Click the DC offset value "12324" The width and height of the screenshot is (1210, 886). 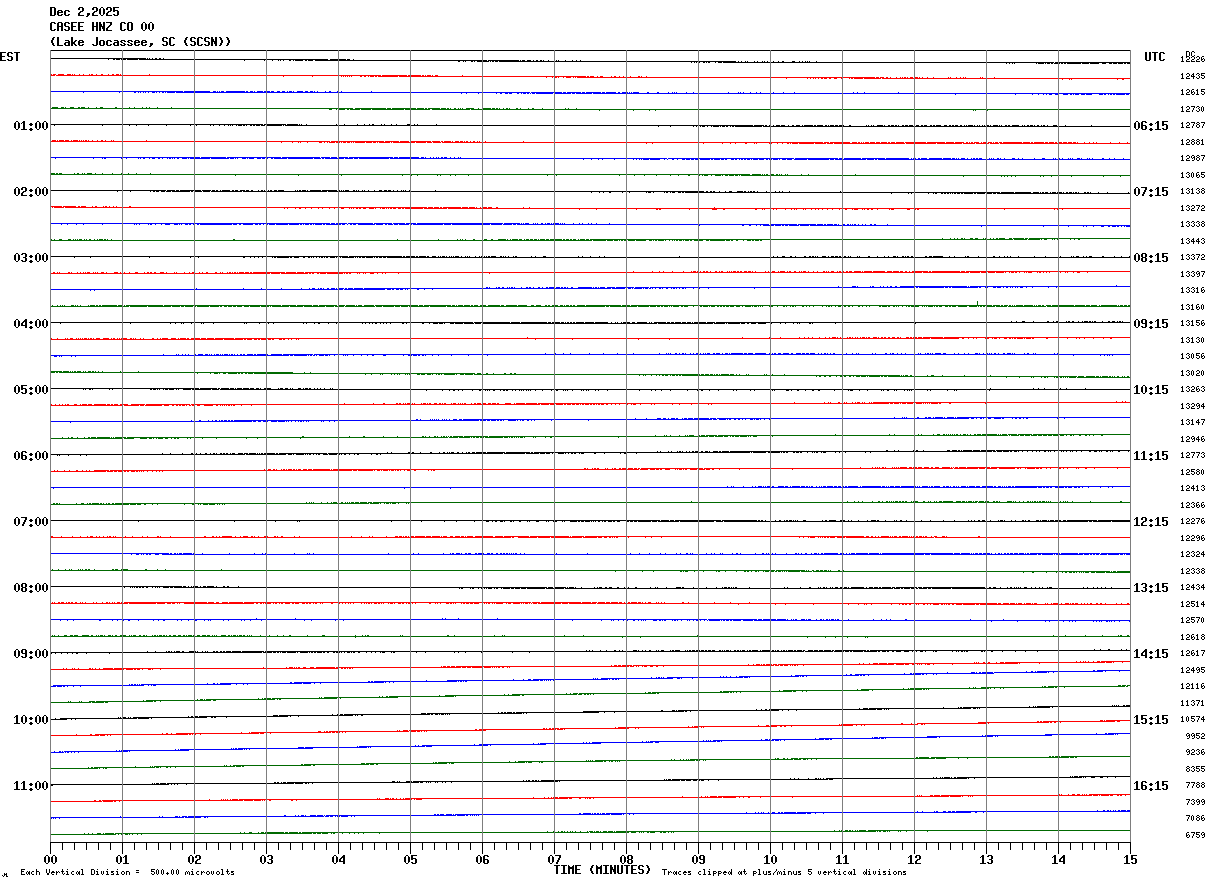[1192, 555]
